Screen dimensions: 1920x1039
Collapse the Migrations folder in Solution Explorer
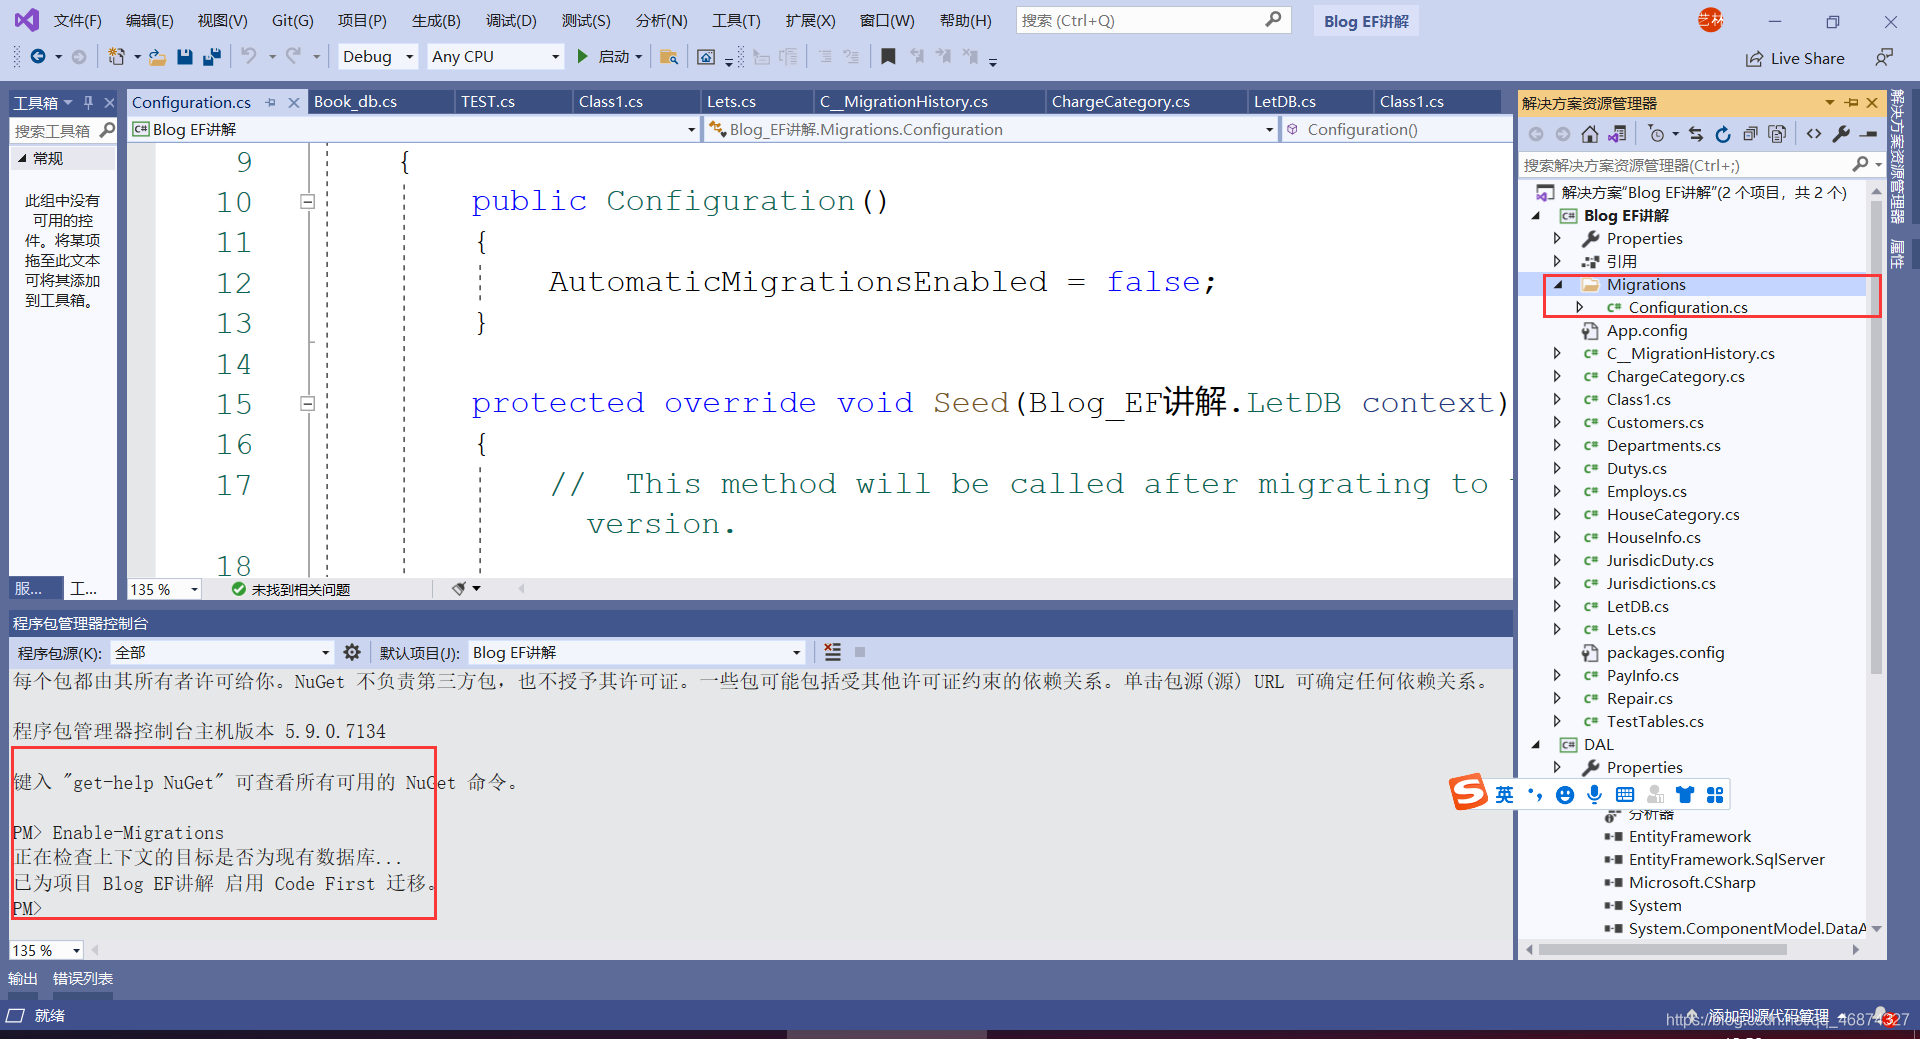coord(1558,285)
